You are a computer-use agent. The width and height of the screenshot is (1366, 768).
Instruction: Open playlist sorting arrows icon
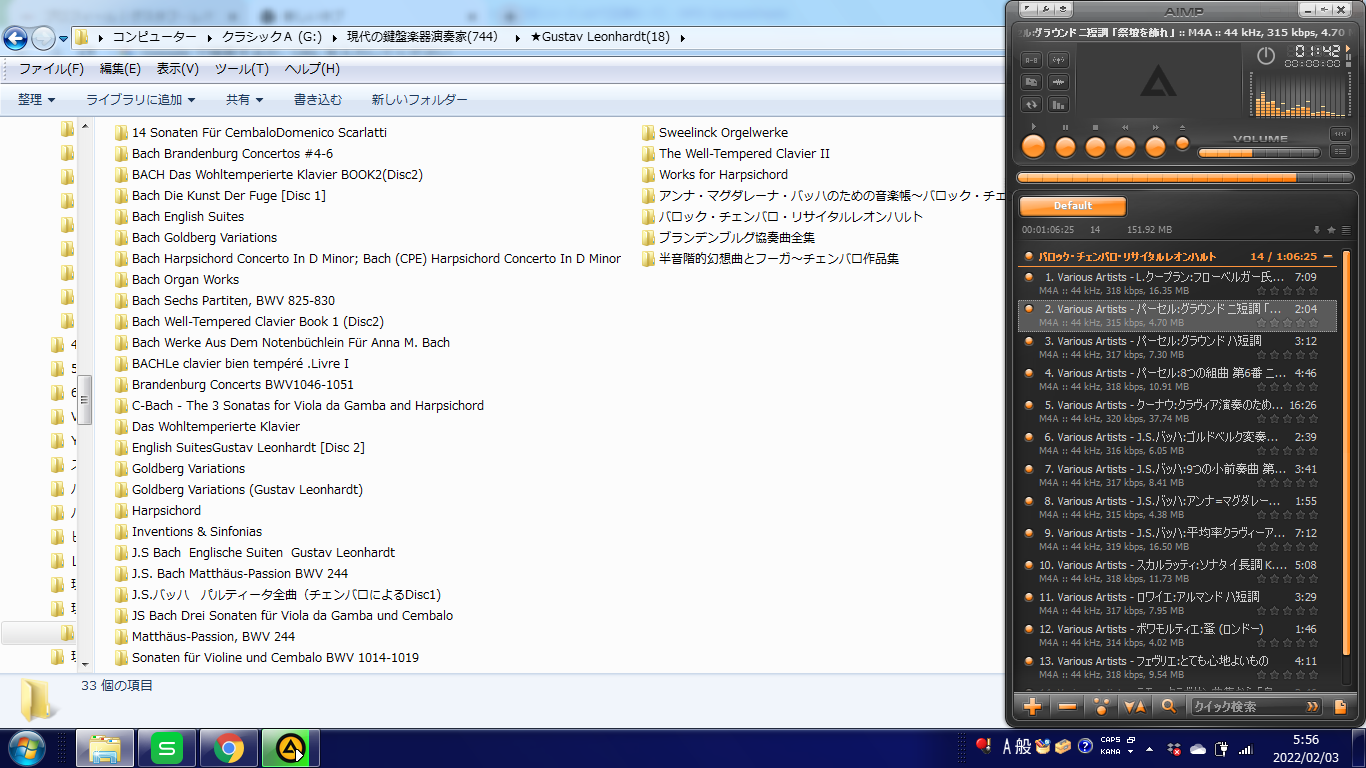pos(1135,707)
